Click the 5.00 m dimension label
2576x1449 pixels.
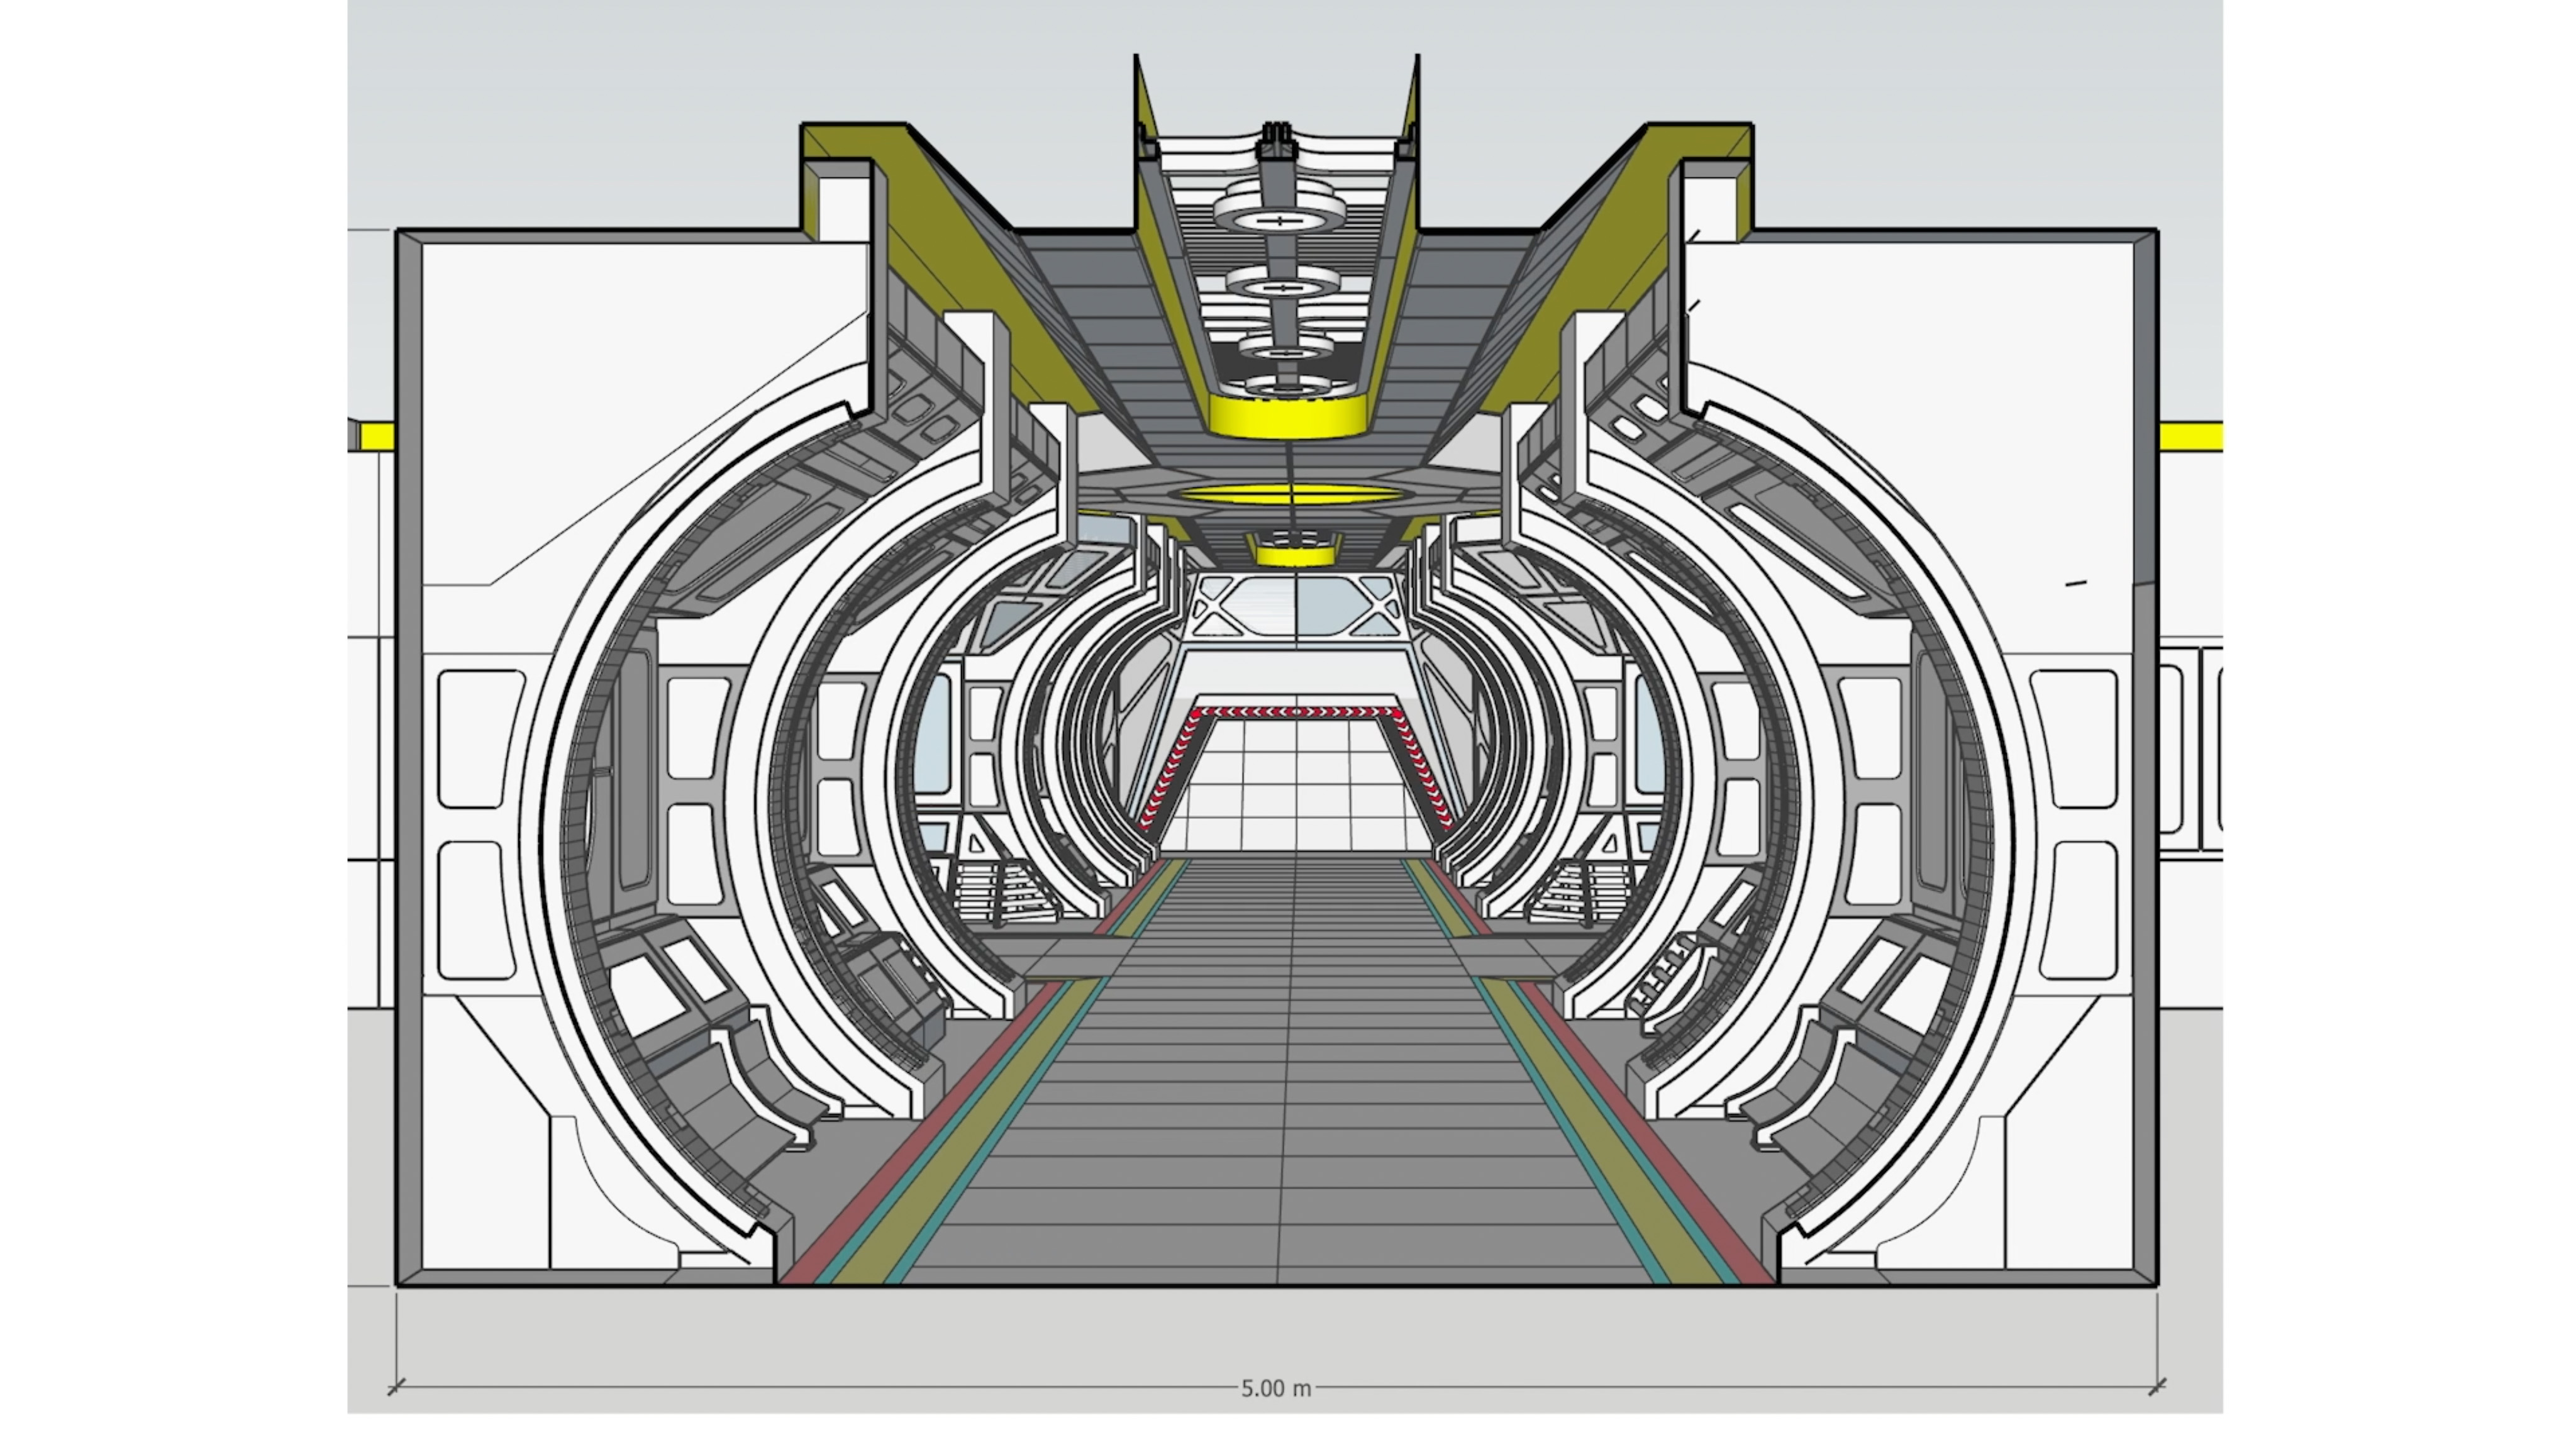click(x=1275, y=1388)
